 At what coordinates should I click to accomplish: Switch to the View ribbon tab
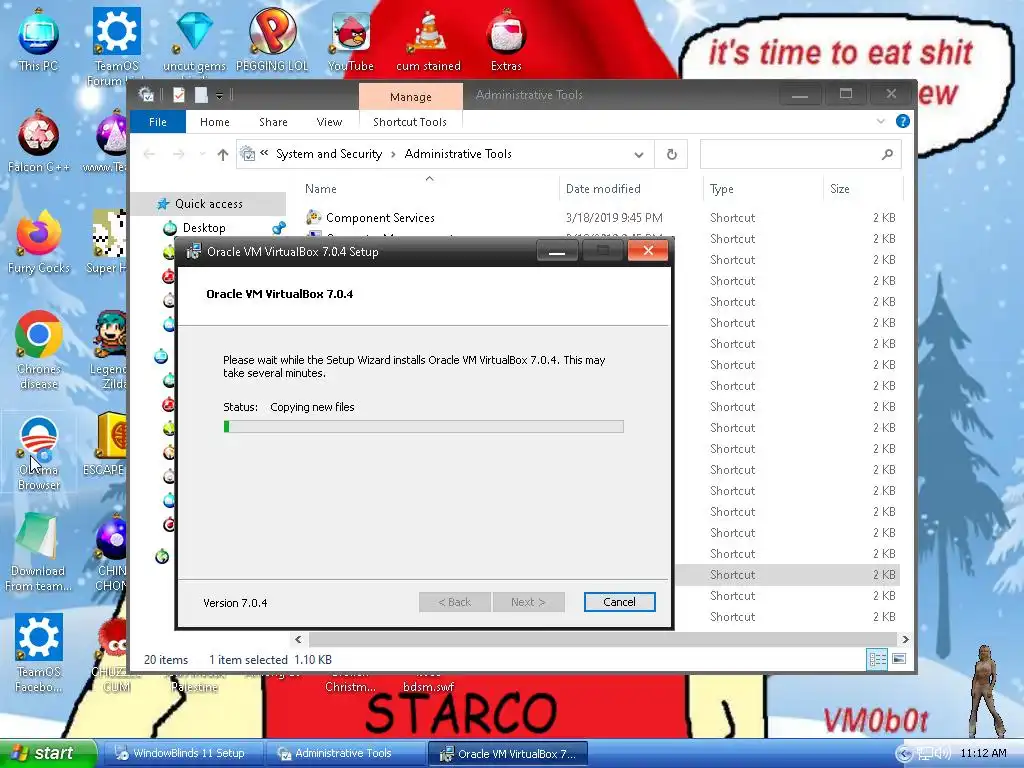point(329,121)
